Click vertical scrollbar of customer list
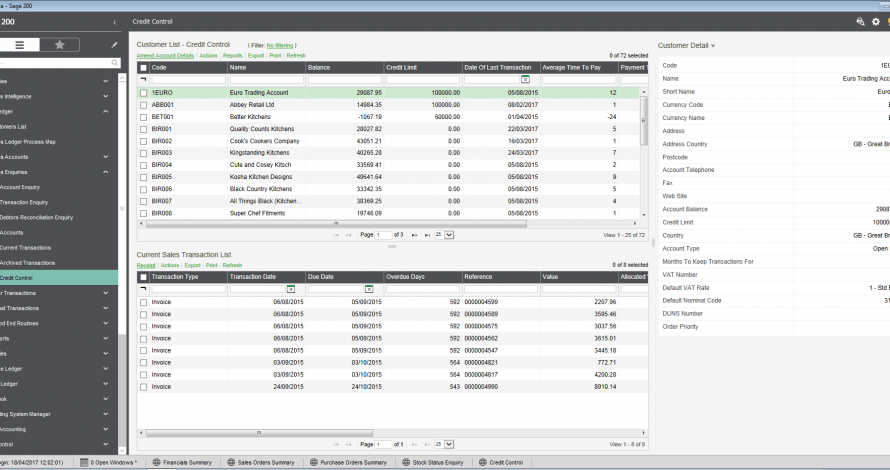The height and width of the screenshot is (470, 890). (x=644, y=120)
